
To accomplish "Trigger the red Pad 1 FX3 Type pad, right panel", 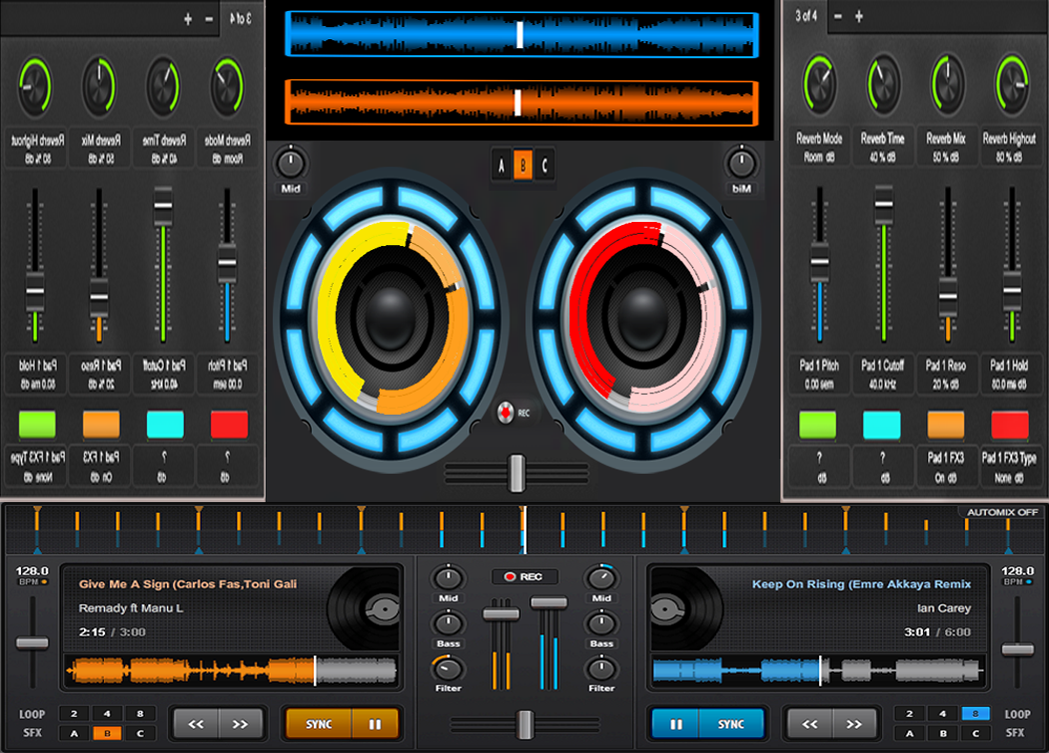I will pos(1010,425).
